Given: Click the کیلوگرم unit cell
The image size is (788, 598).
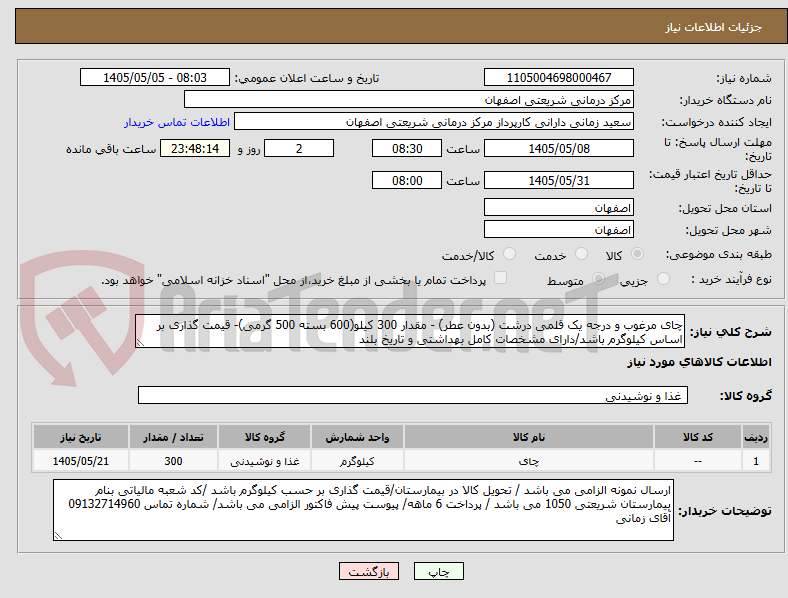Looking at the screenshot, I should coord(357,461).
